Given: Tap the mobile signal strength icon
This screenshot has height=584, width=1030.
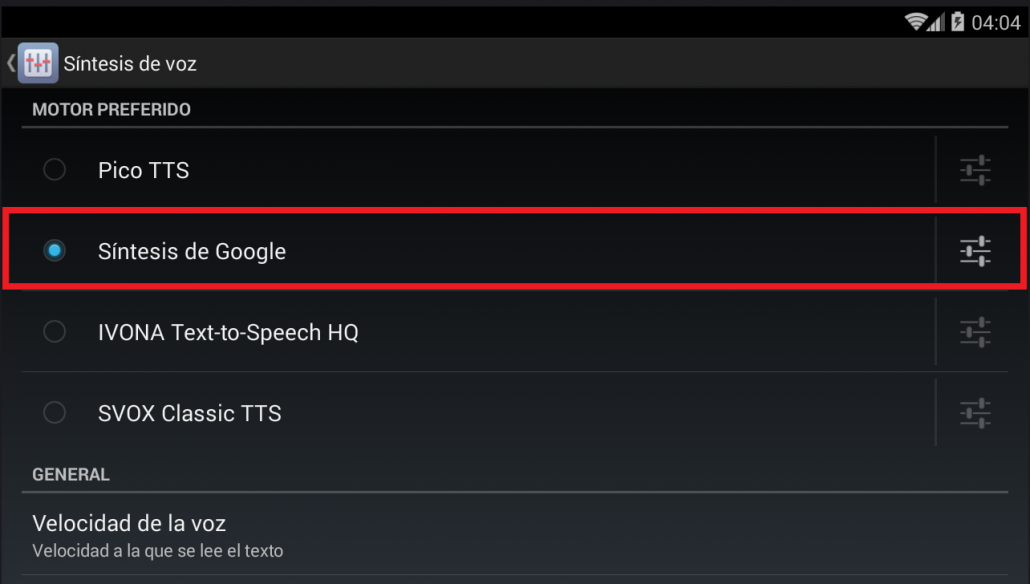Looking at the screenshot, I should (936, 22).
